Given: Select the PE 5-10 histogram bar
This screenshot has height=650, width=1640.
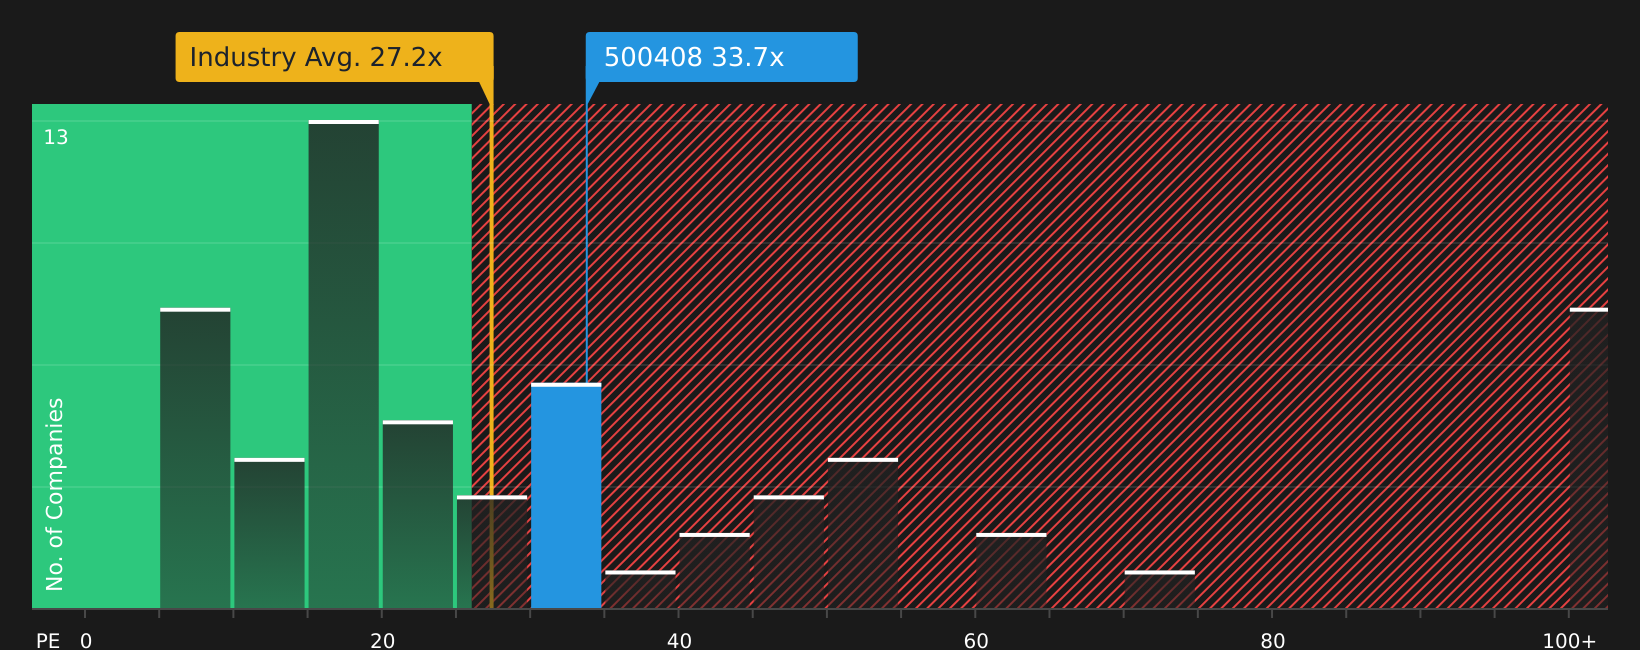Looking at the screenshot, I should (x=195, y=458).
